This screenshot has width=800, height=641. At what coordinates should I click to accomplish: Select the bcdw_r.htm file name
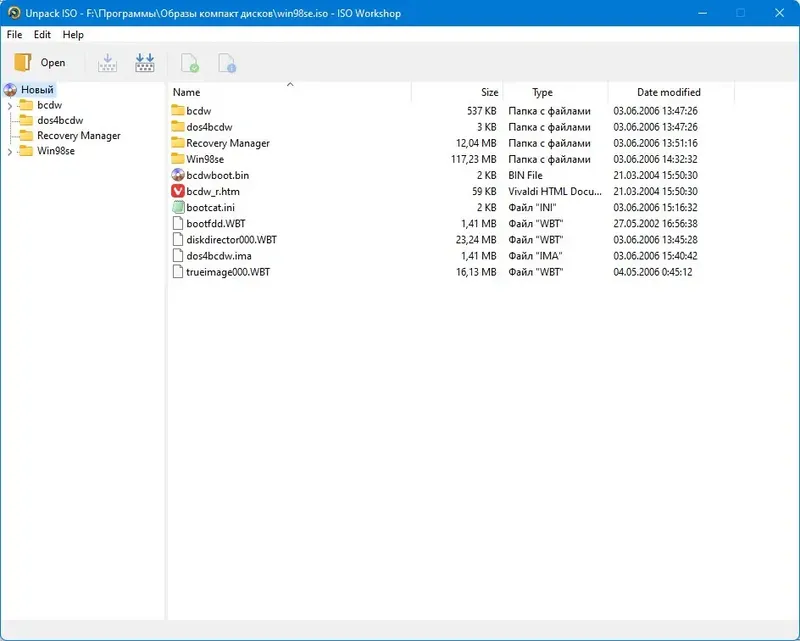(213, 191)
